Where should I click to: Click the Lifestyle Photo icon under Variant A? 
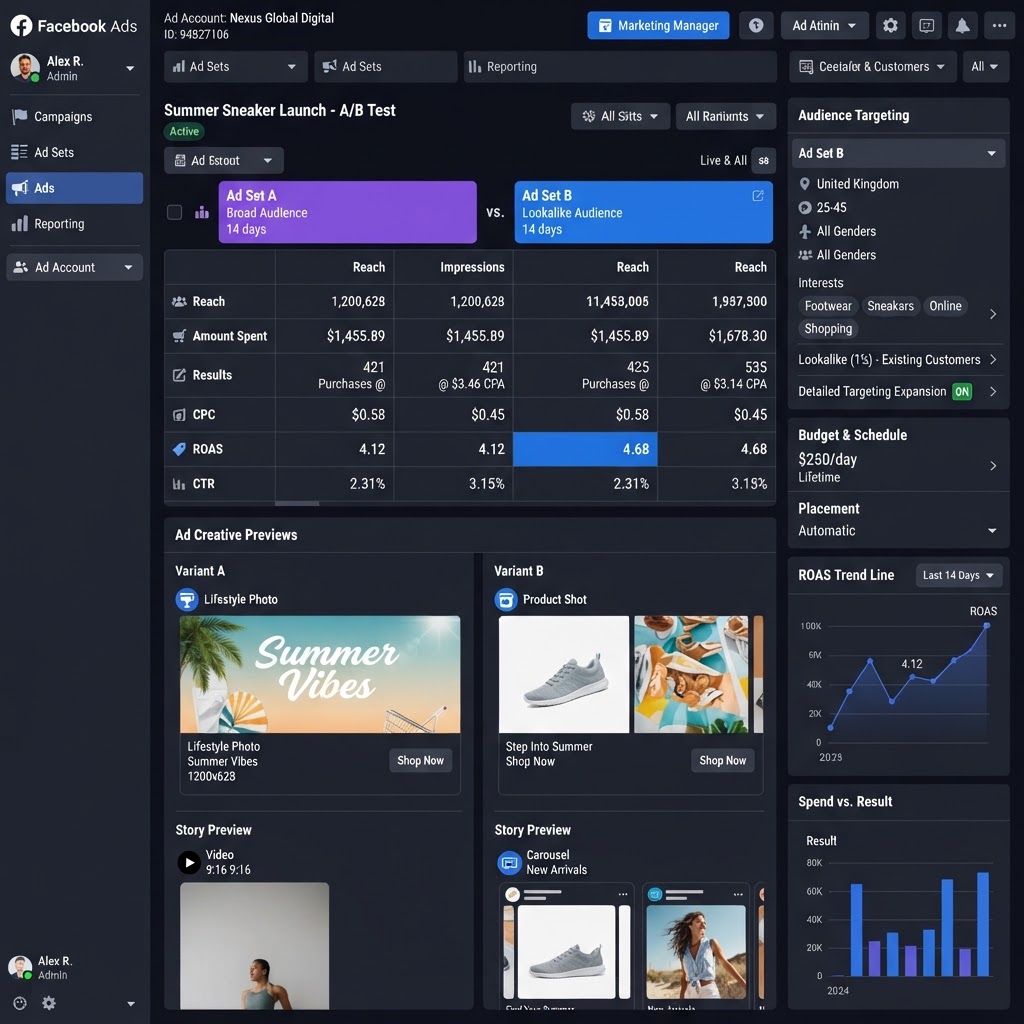(187, 599)
